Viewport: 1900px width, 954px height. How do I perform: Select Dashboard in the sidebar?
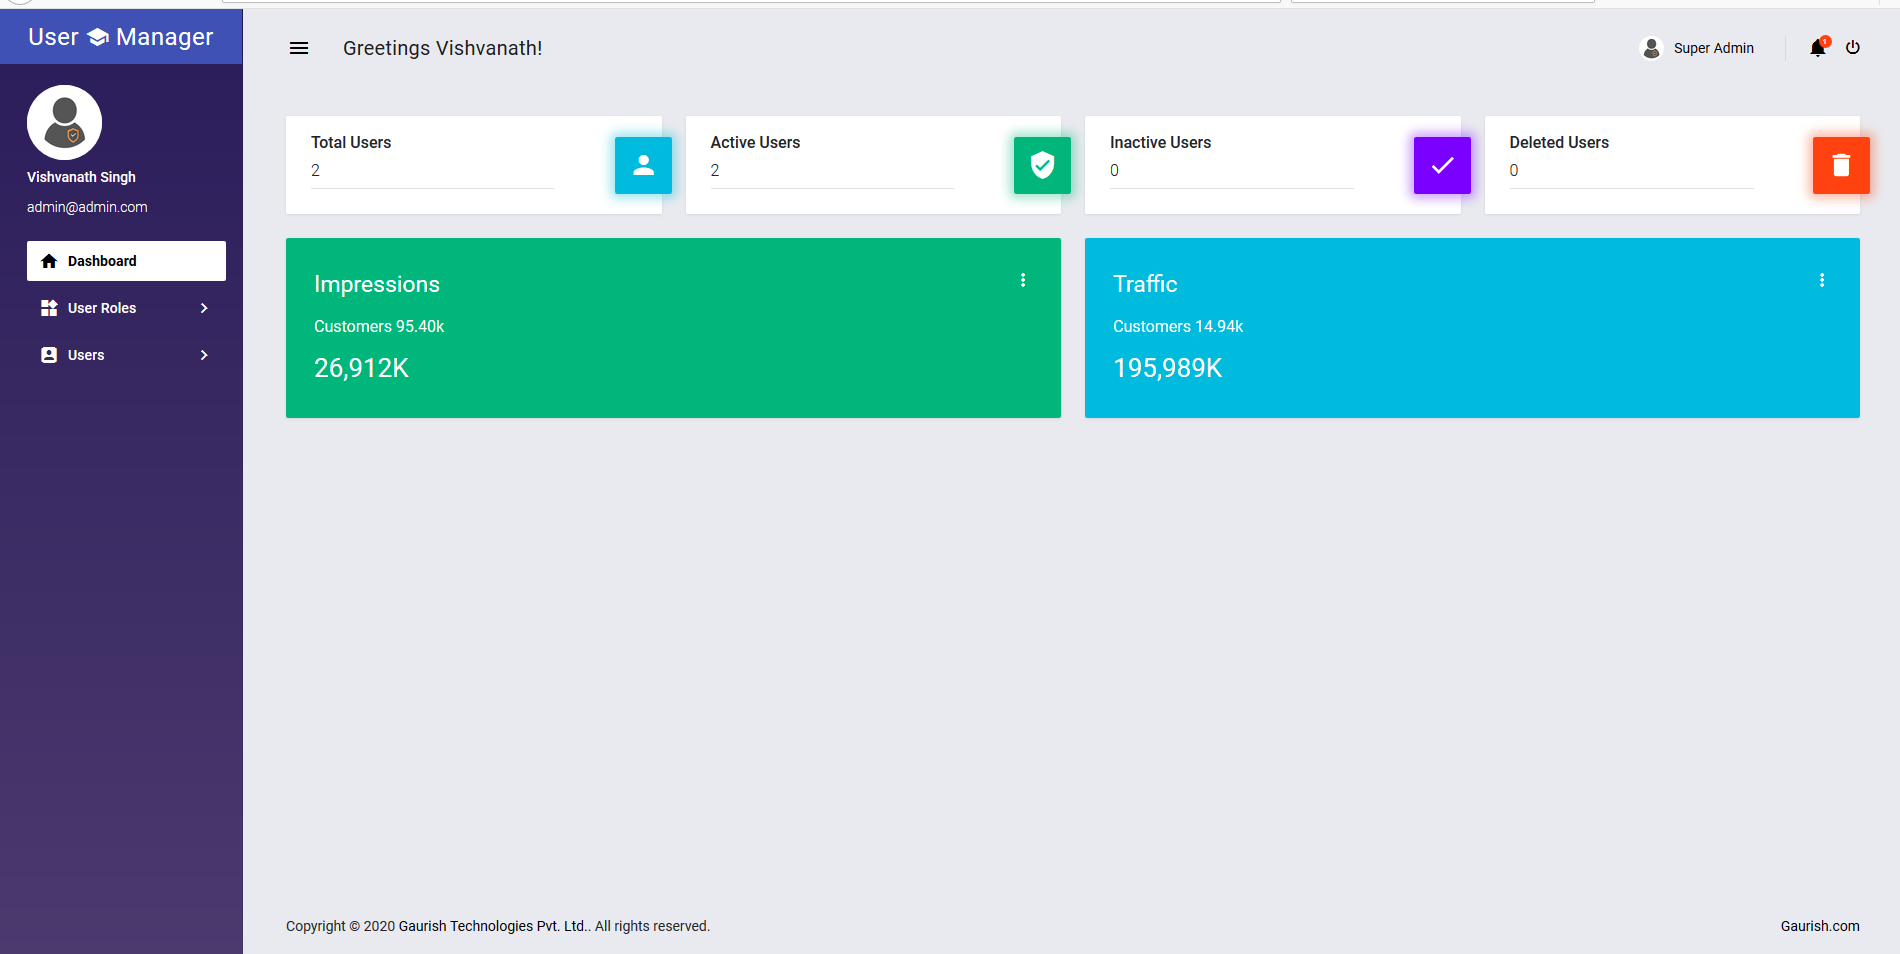[x=101, y=261]
